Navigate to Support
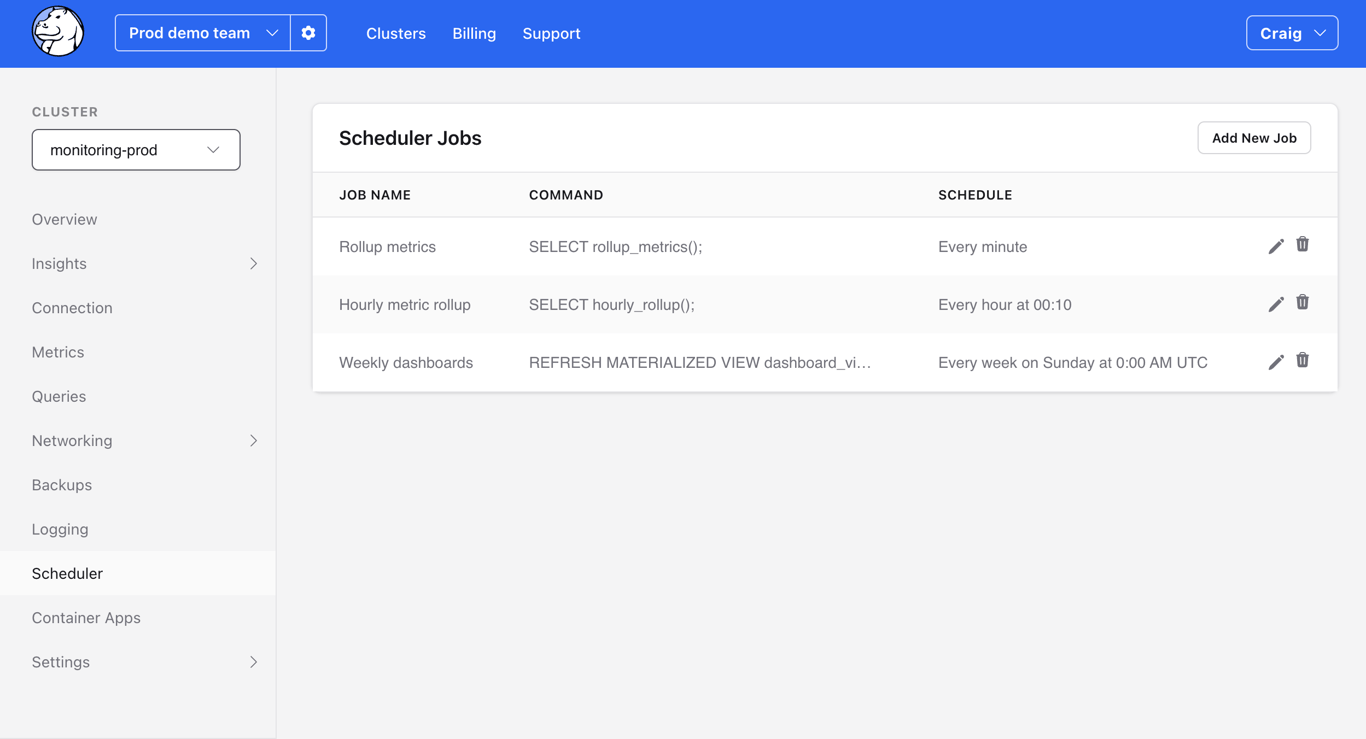Screen dimensions: 1366x739 click(551, 33)
